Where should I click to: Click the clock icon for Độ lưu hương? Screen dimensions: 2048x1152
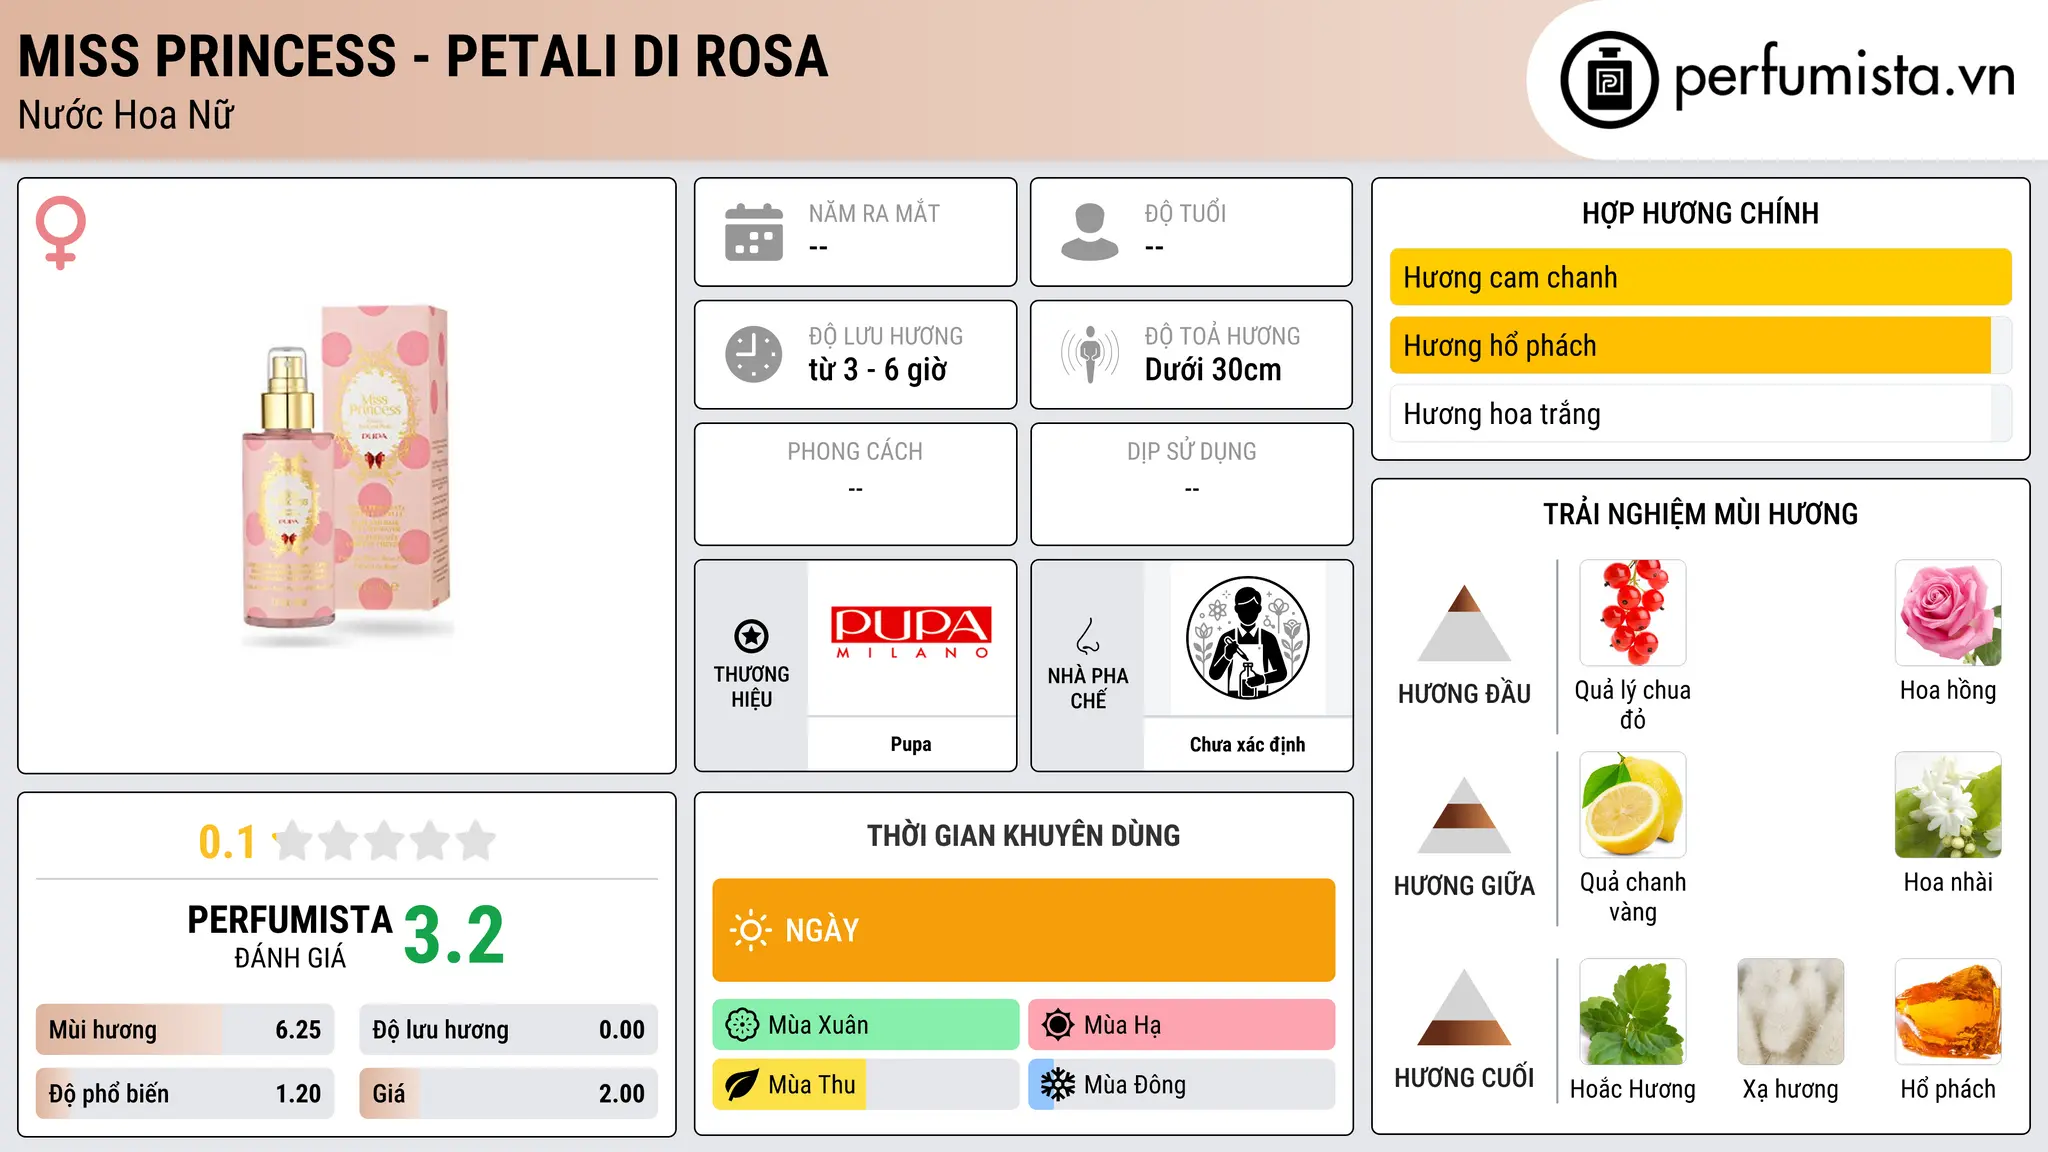pos(754,354)
